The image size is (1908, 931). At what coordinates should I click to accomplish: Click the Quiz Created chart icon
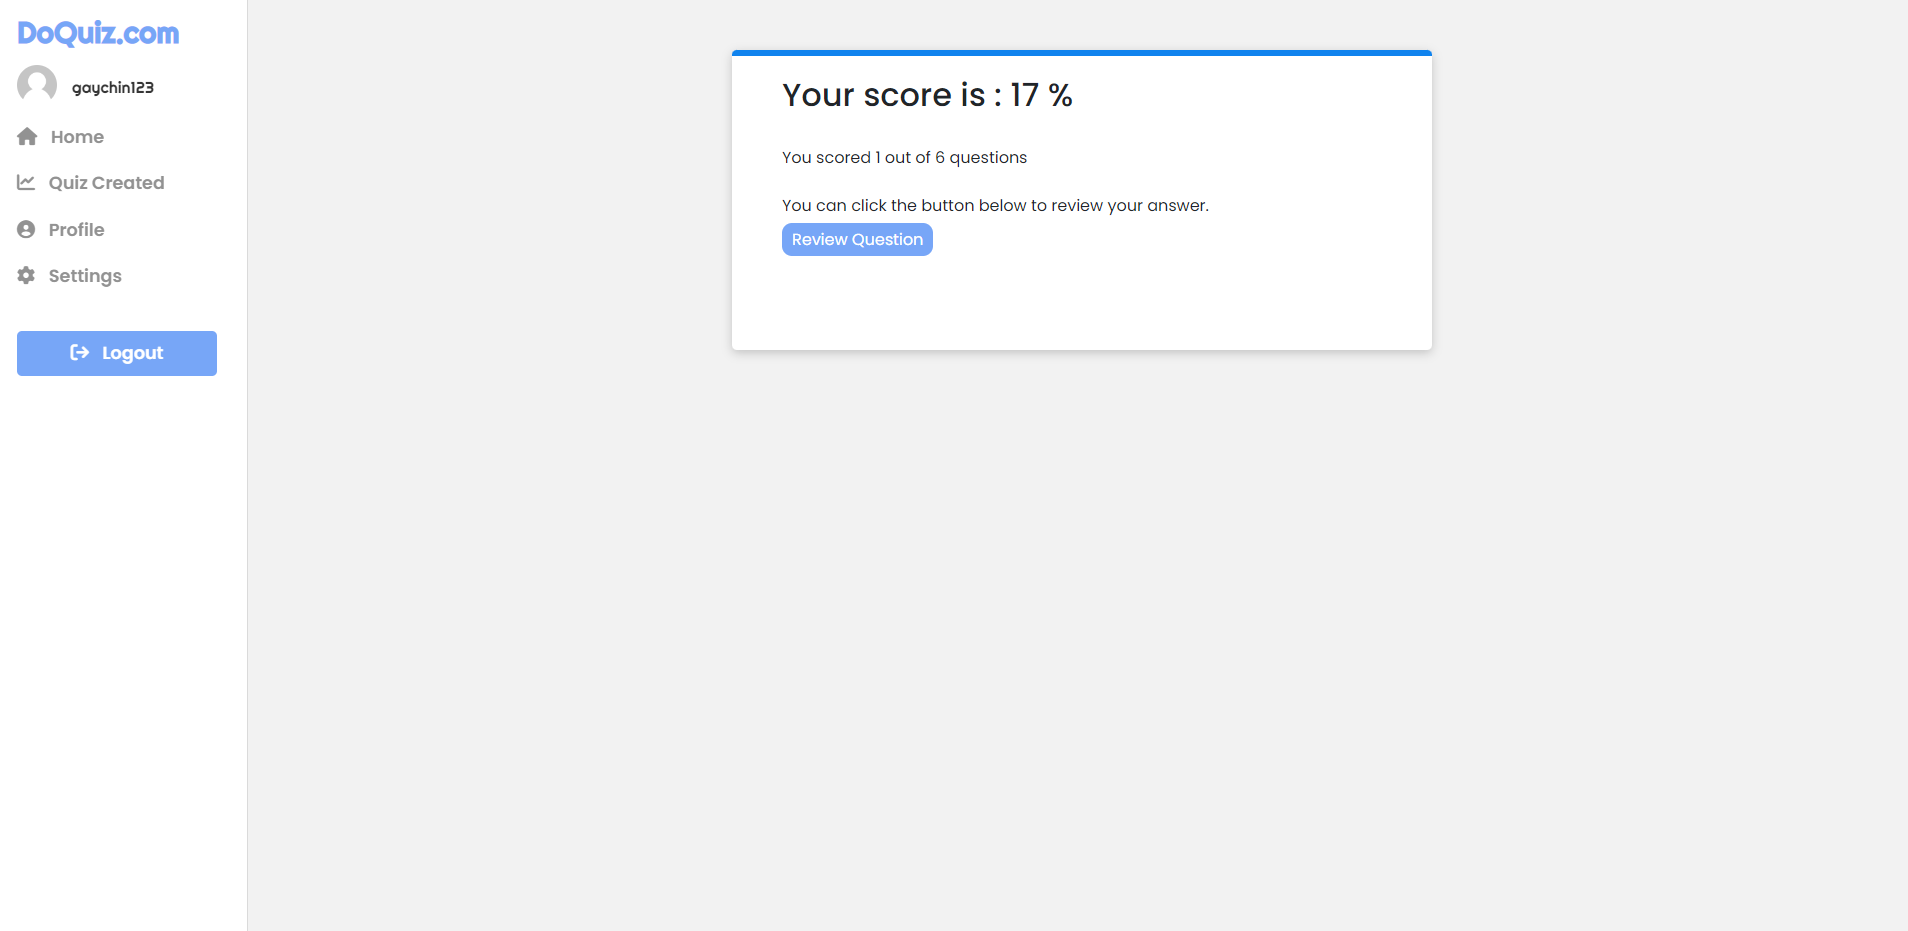26,182
